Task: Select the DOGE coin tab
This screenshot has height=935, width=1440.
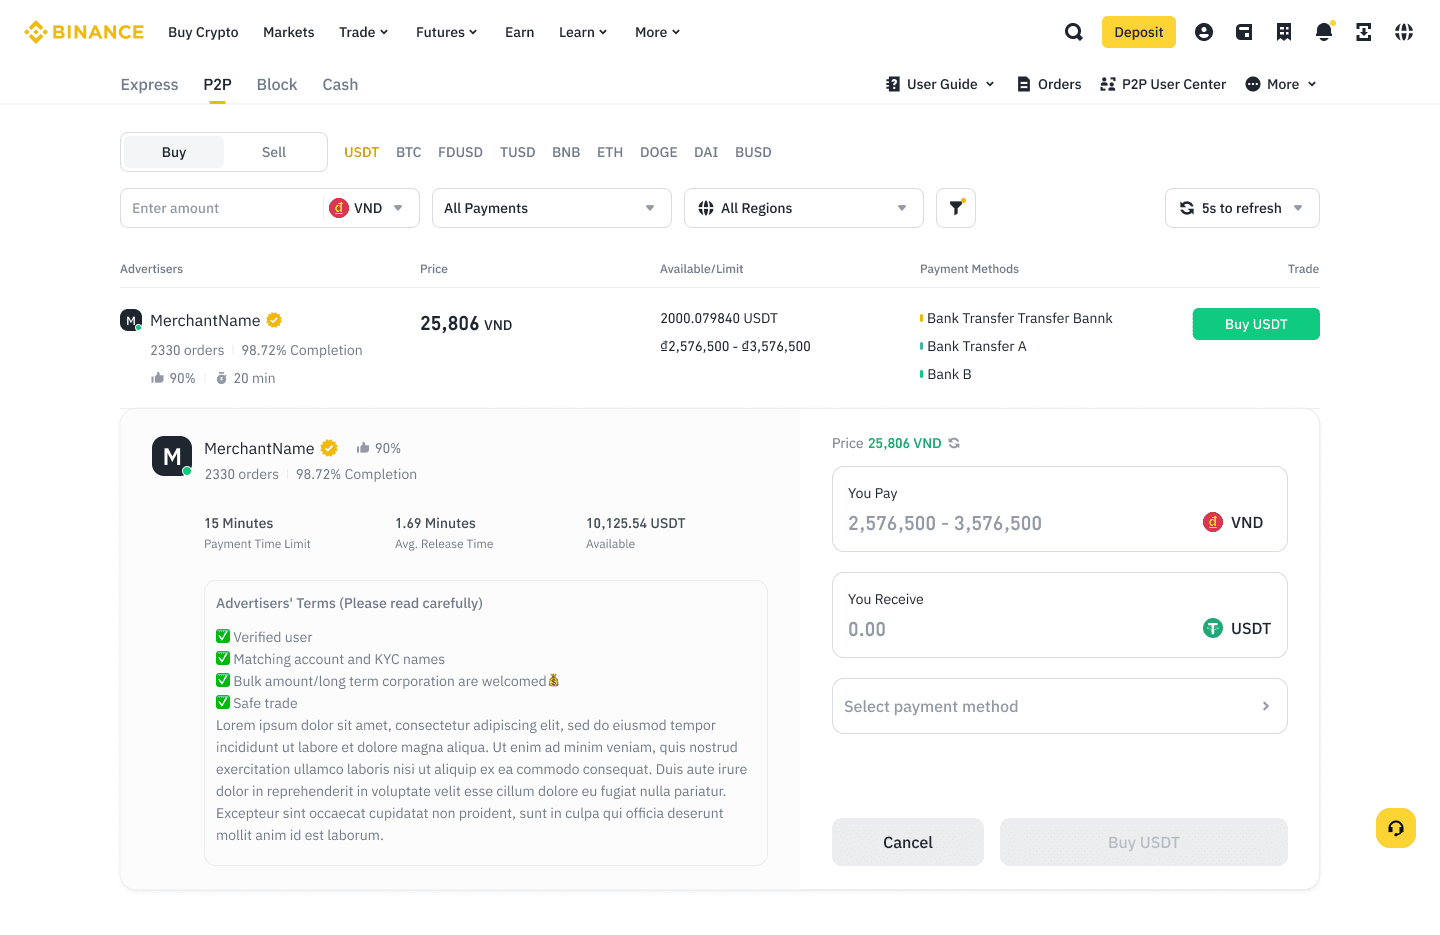Action: click(x=658, y=152)
